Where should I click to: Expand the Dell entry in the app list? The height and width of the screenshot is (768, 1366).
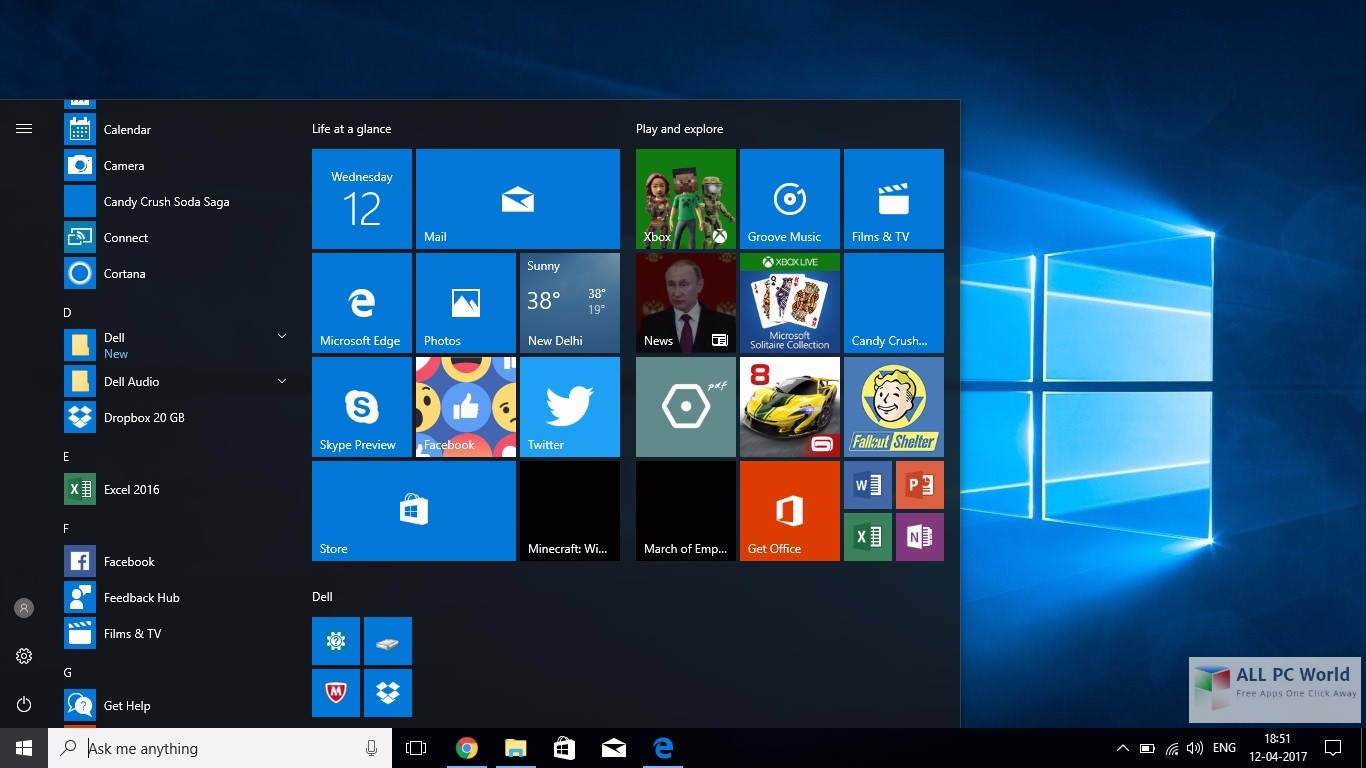point(281,336)
